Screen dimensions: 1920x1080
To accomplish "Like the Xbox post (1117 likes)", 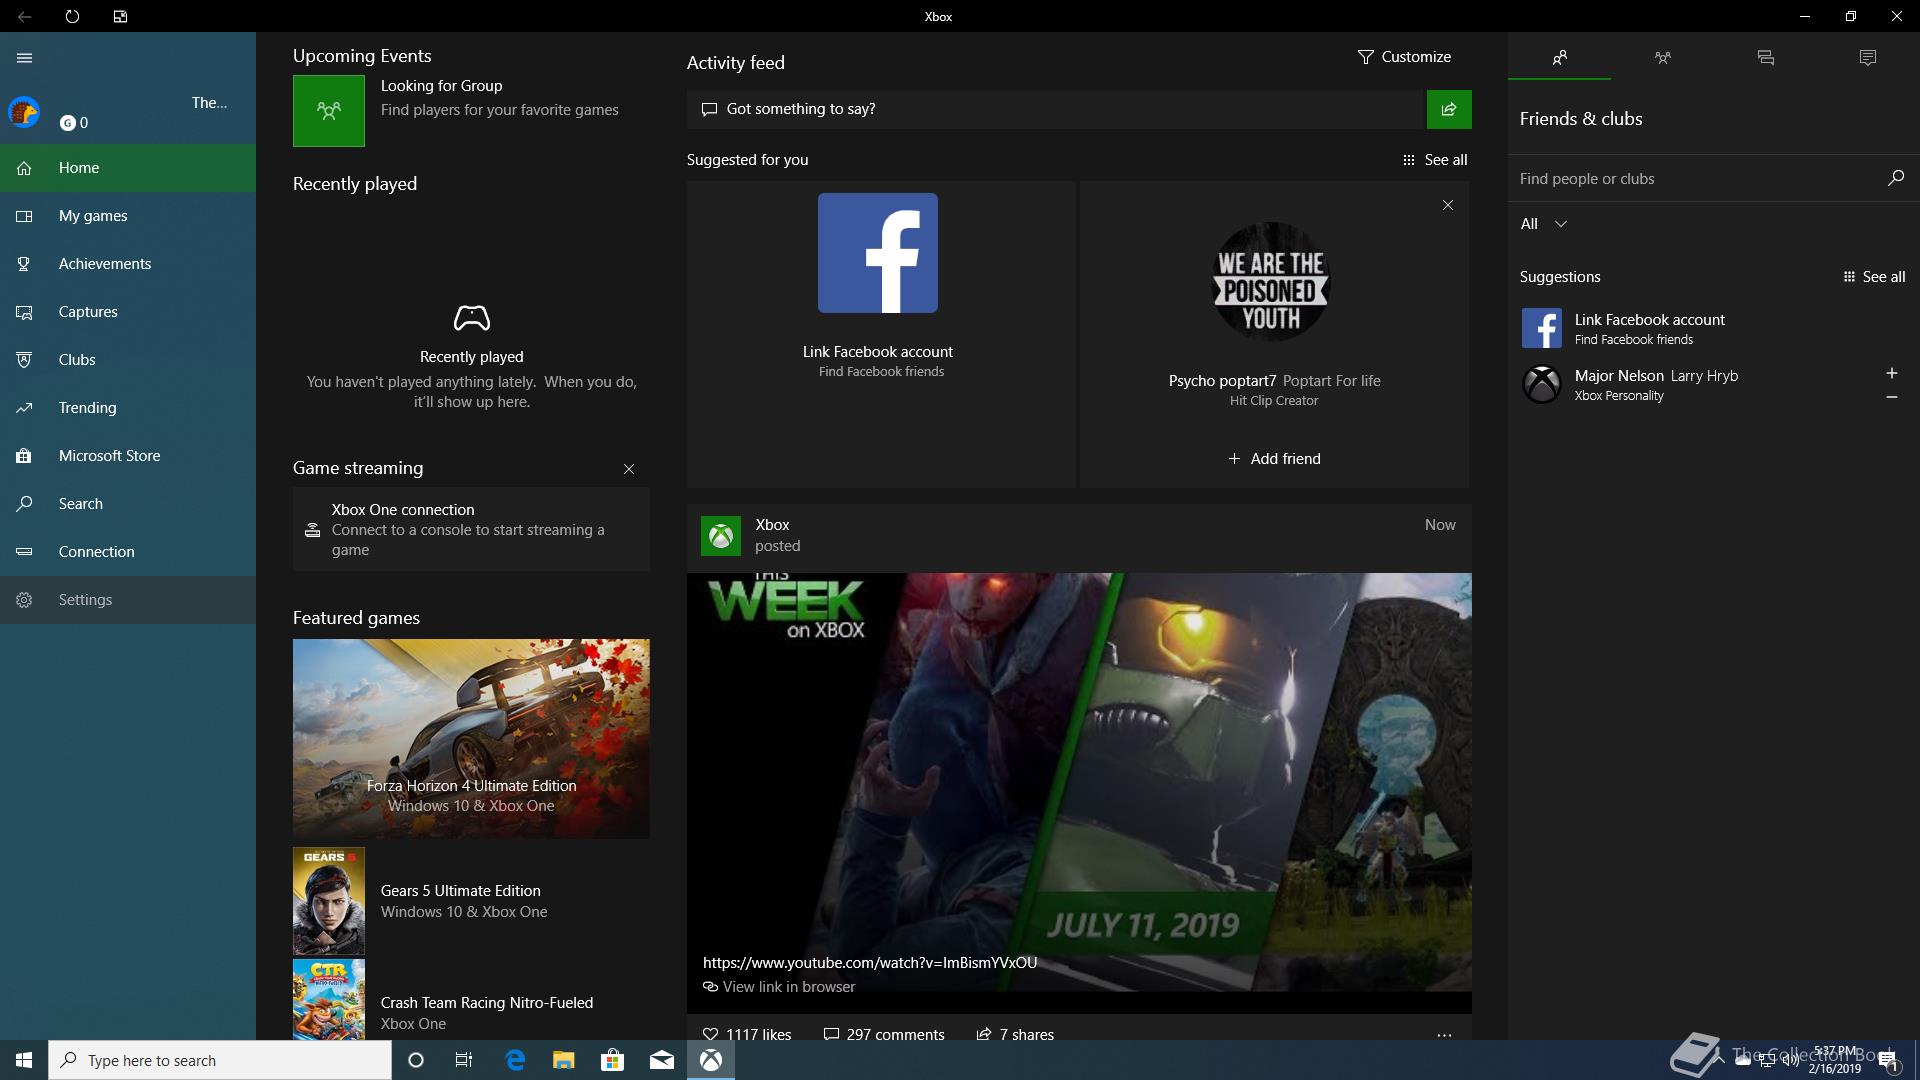I will click(x=747, y=1034).
